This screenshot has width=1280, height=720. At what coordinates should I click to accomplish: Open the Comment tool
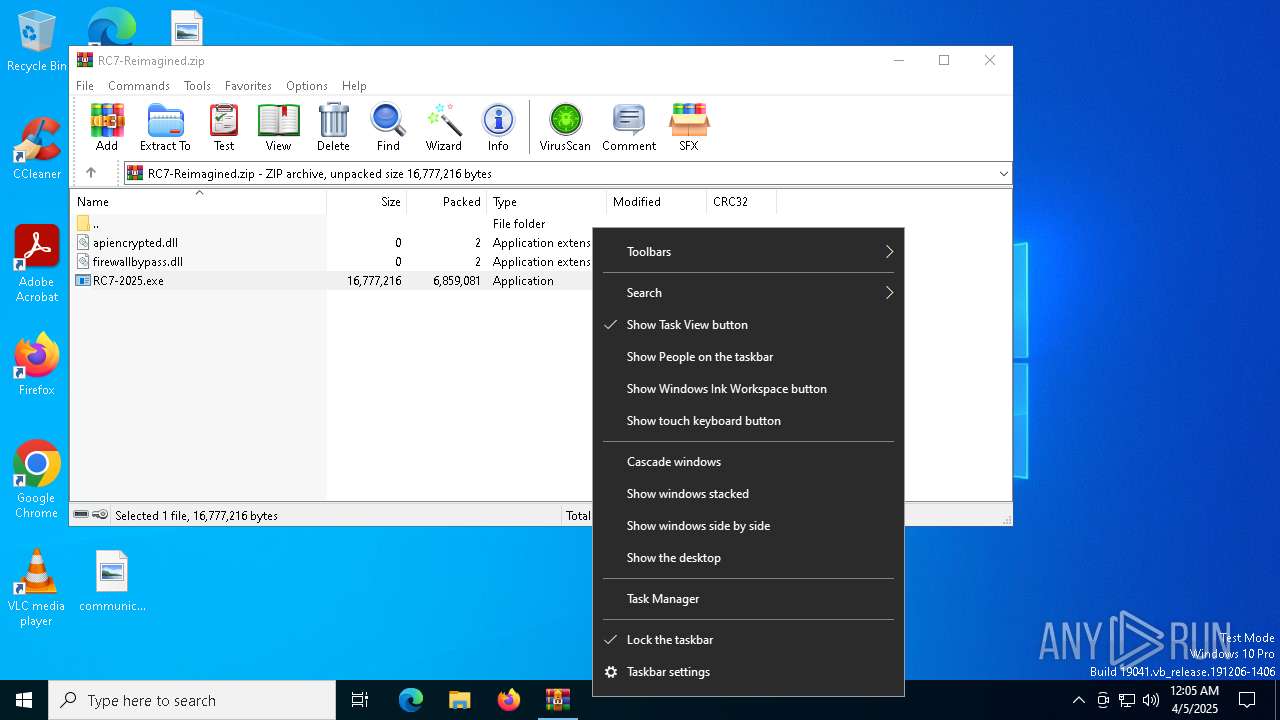(629, 127)
